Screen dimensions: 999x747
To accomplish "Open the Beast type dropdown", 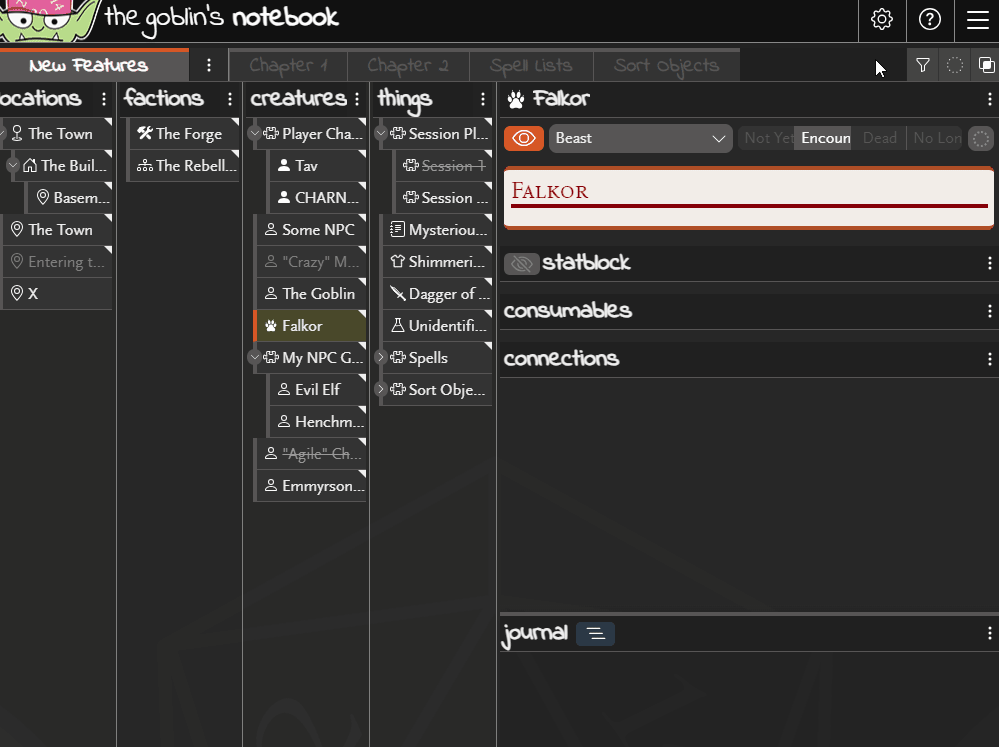I will tap(641, 138).
